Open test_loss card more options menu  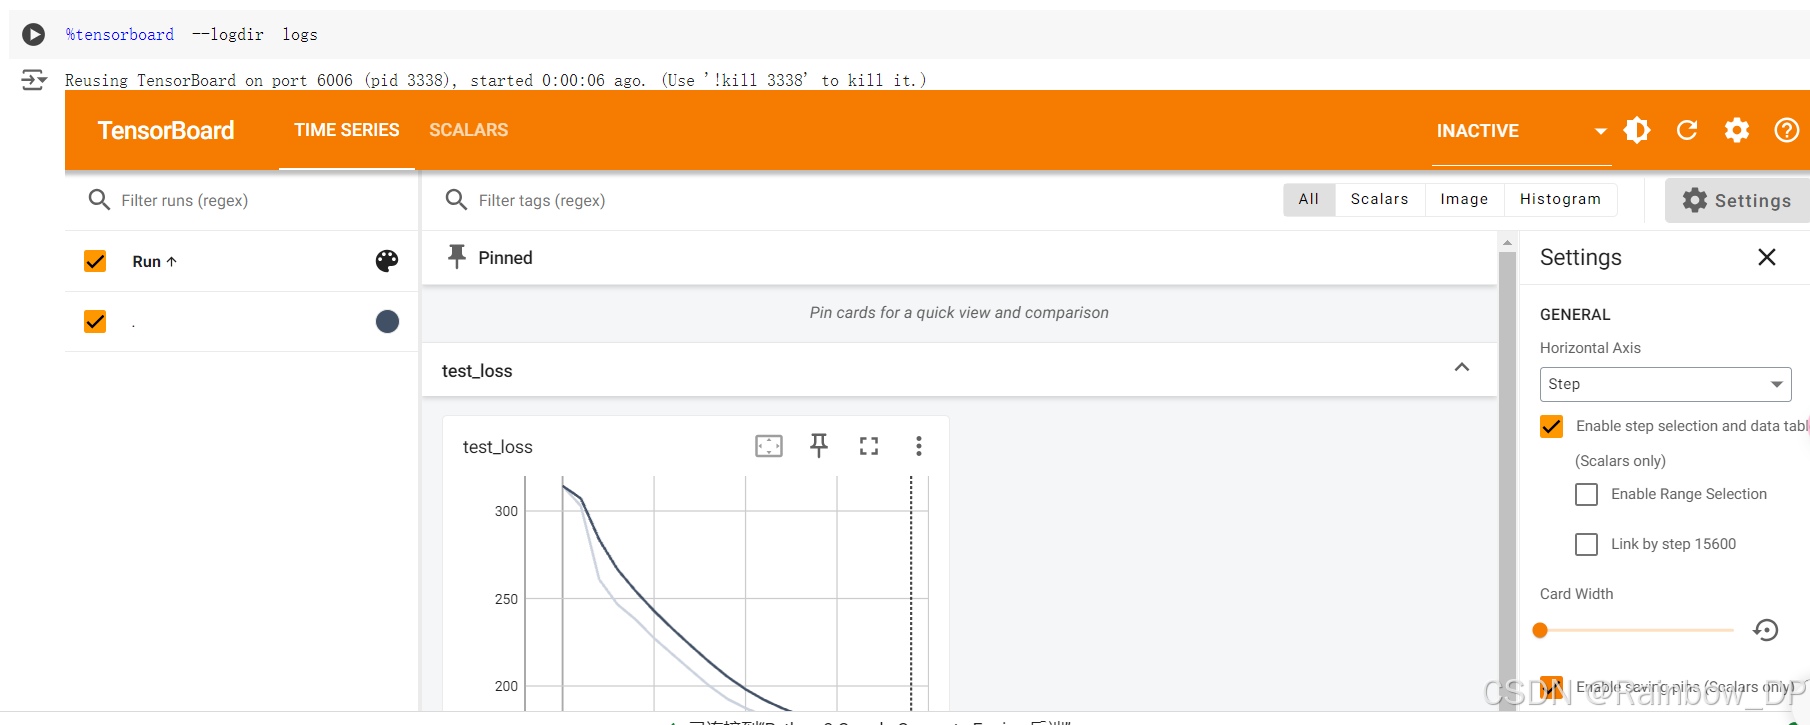click(x=919, y=446)
